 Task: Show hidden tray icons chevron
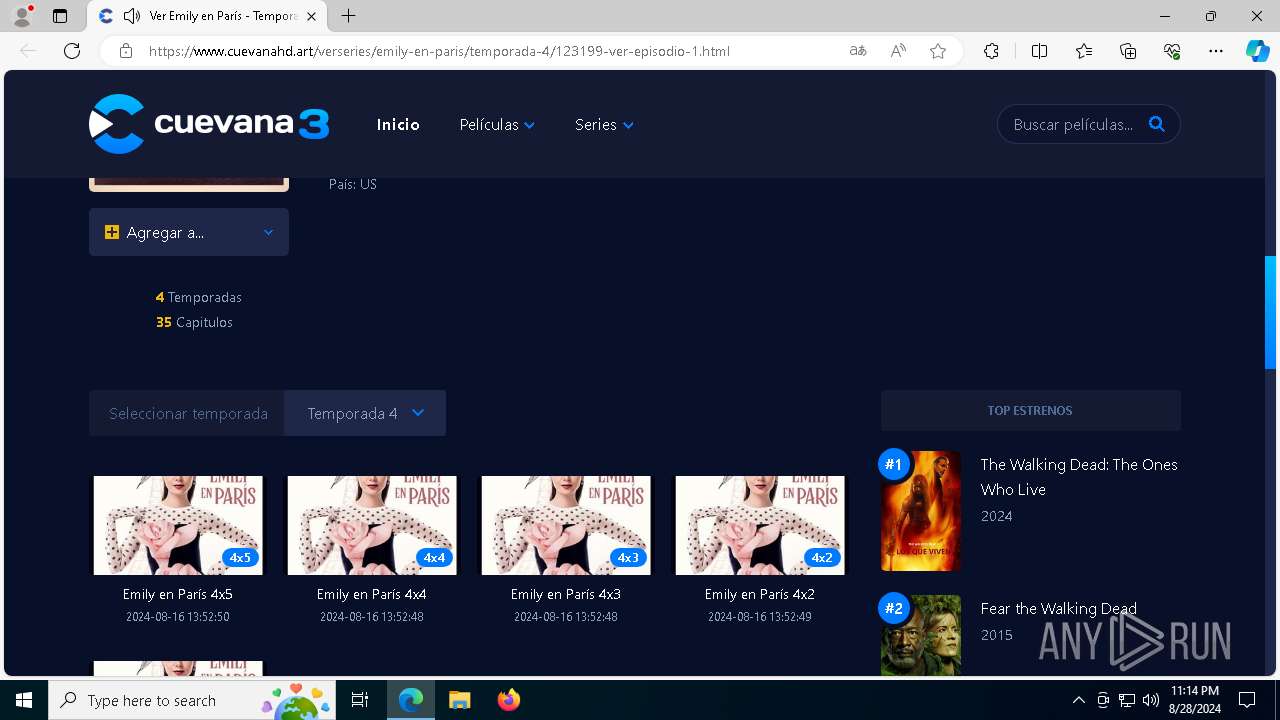tap(1078, 700)
